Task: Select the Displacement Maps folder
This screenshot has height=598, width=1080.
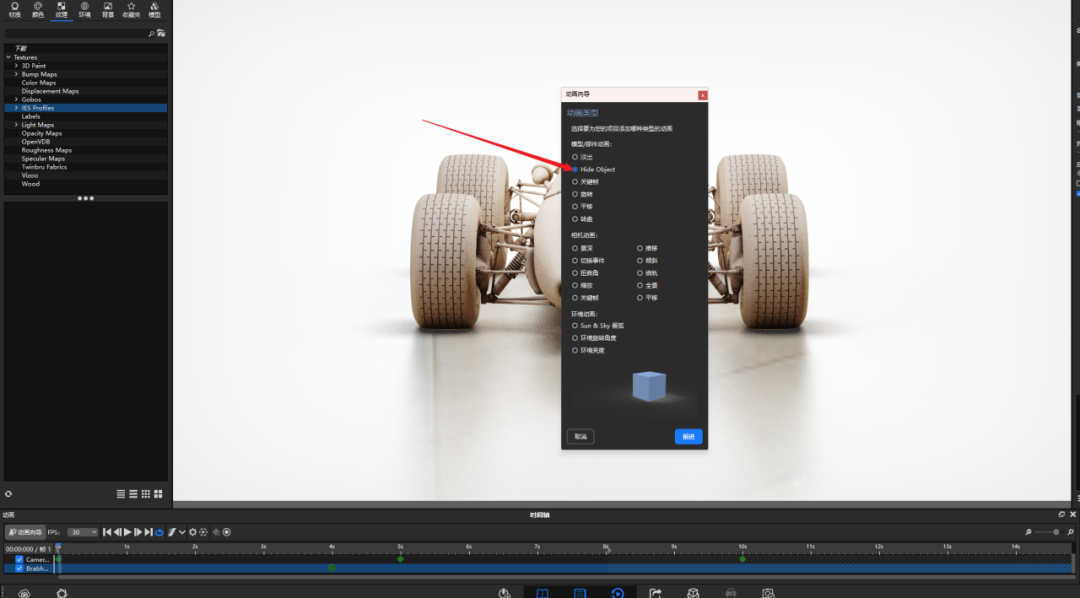Action: coord(50,91)
